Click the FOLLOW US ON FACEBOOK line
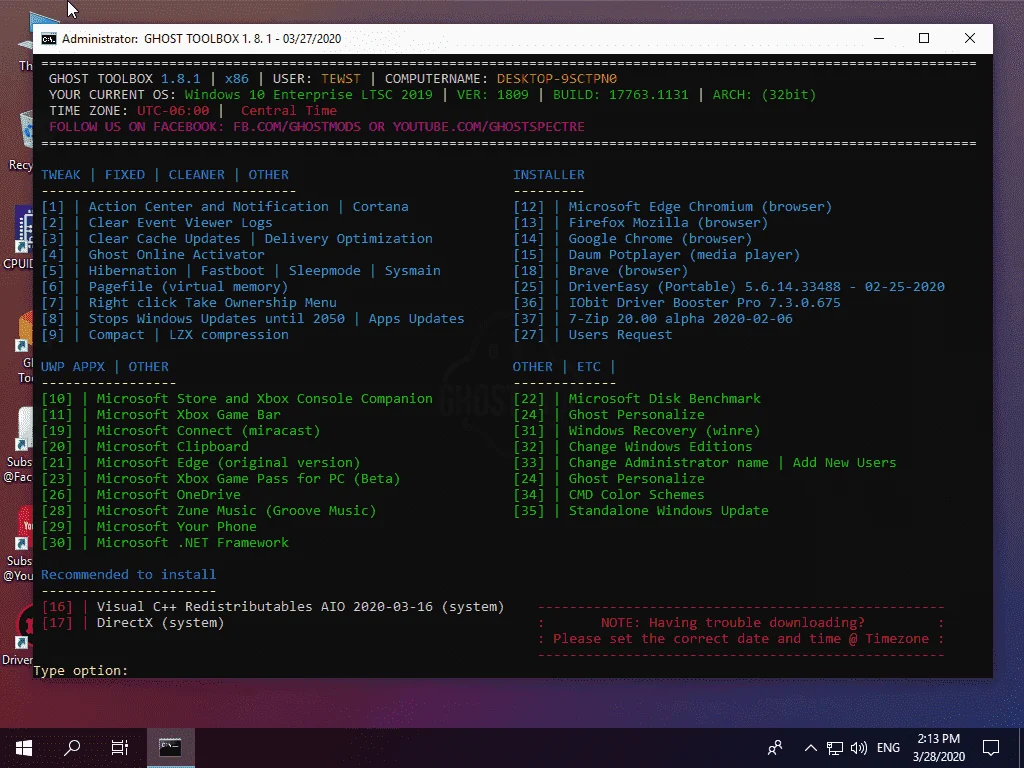Image resolution: width=1024 pixels, height=768 pixels. click(317, 127)
